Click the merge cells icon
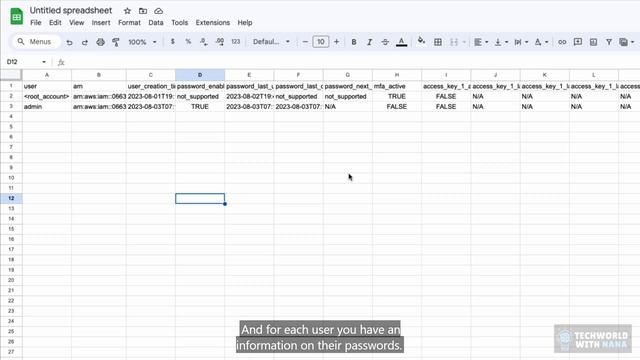Screen dimensions: 640x360 tap(453, 42)
